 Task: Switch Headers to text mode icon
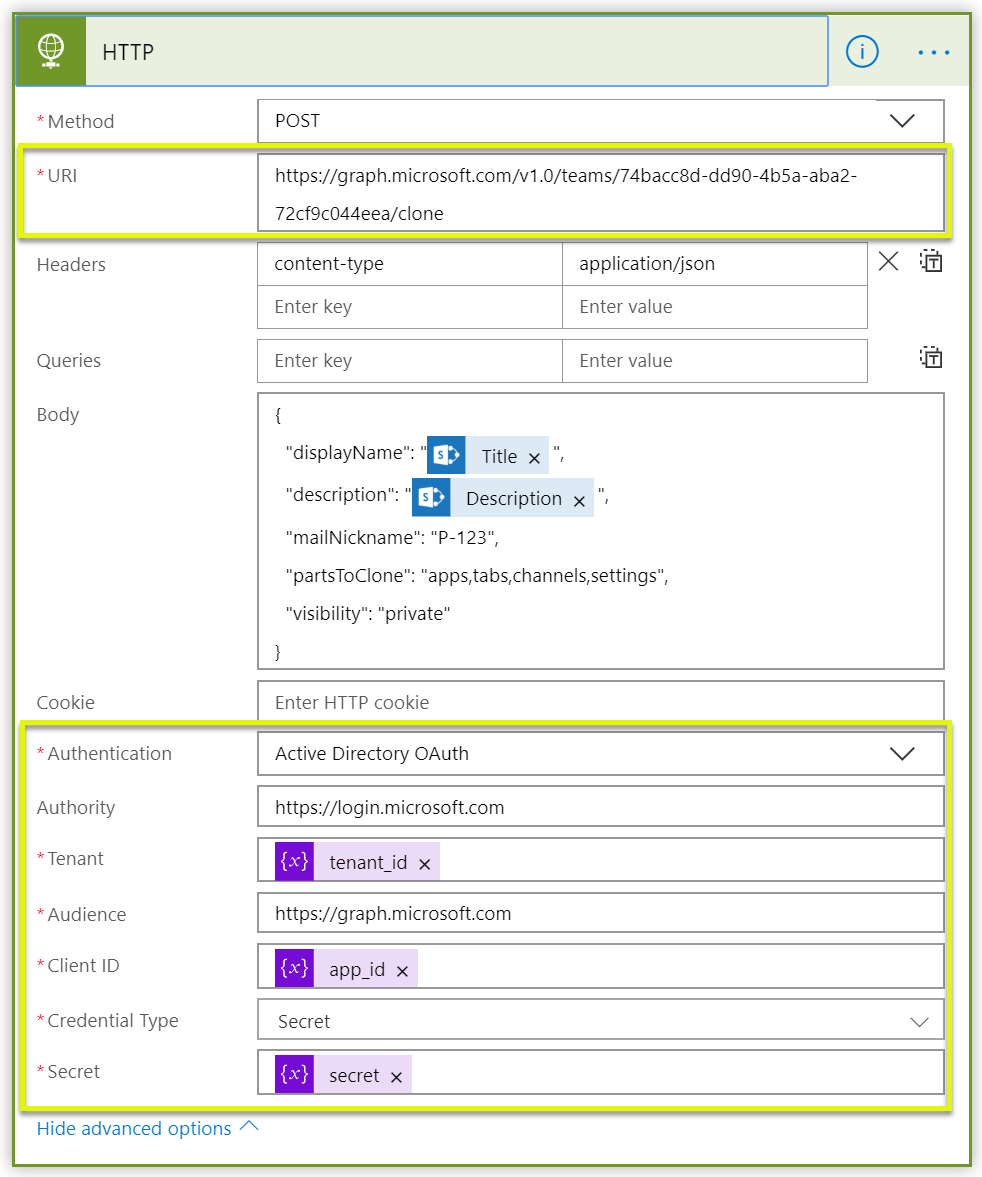coord(931,261)
